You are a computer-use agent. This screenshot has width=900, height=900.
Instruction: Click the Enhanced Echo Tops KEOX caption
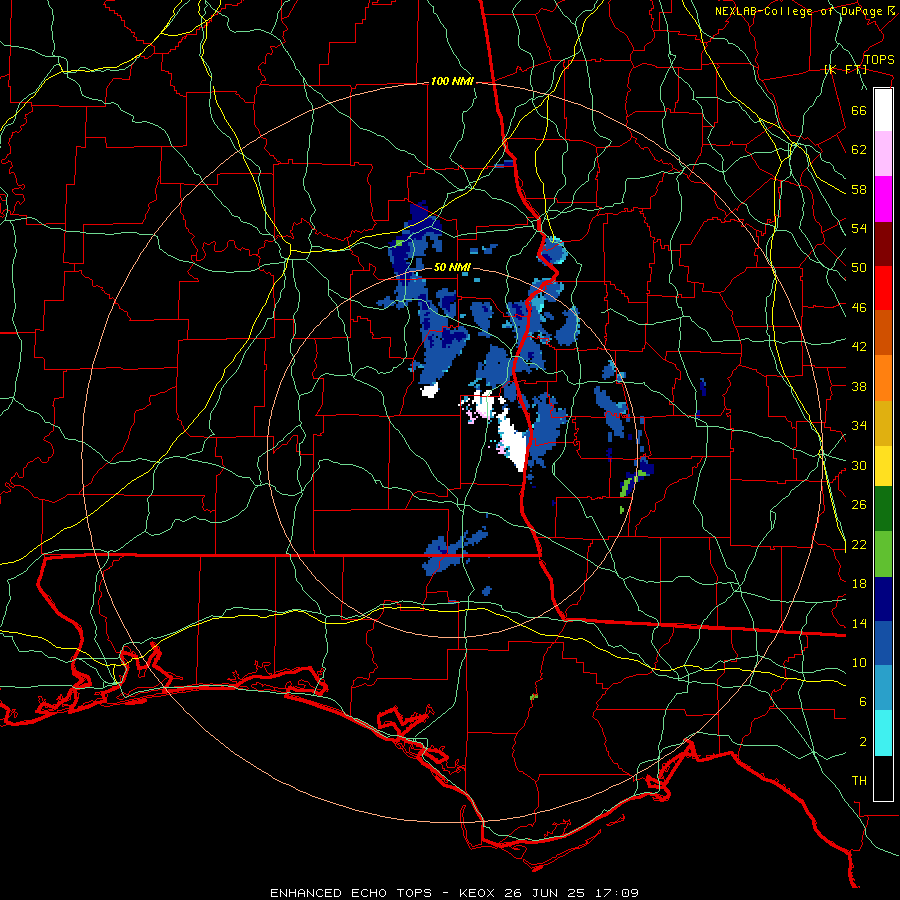(454, 893)
